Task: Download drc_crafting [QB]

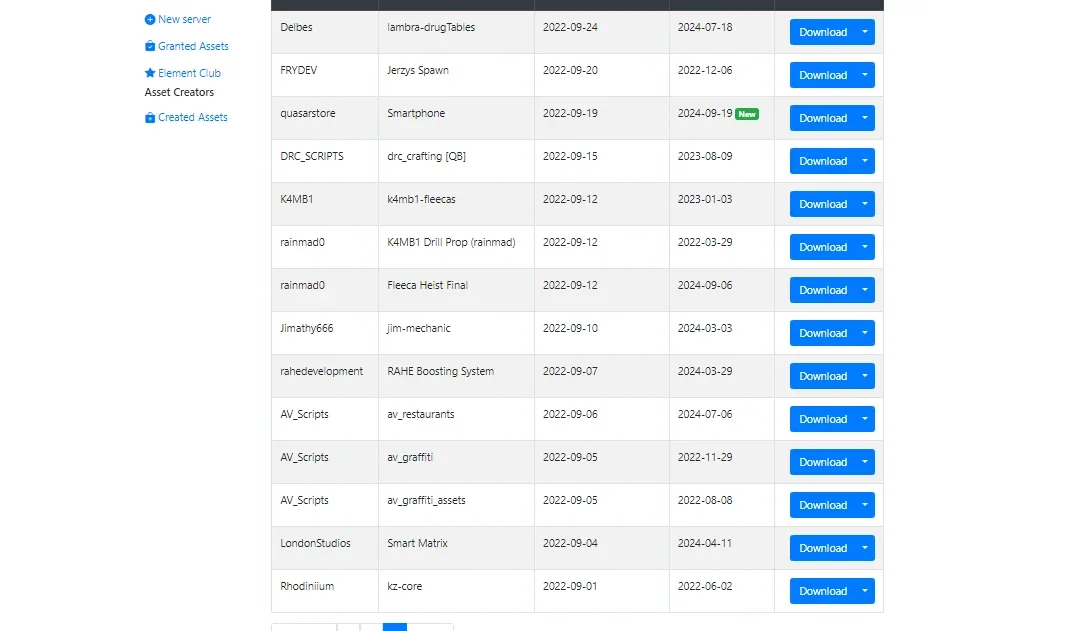Action: (823, 161)
